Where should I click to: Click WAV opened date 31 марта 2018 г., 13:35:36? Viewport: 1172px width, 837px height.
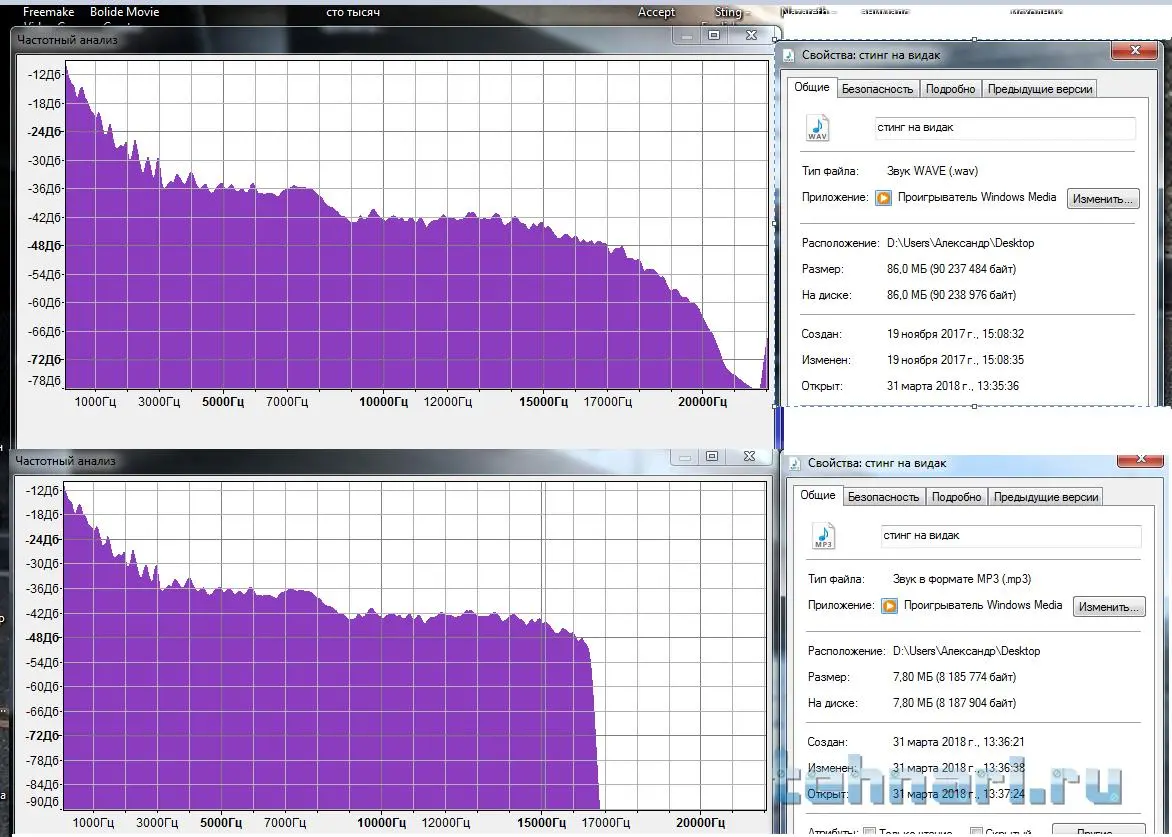pyautogui.click(x=953, y=386)
